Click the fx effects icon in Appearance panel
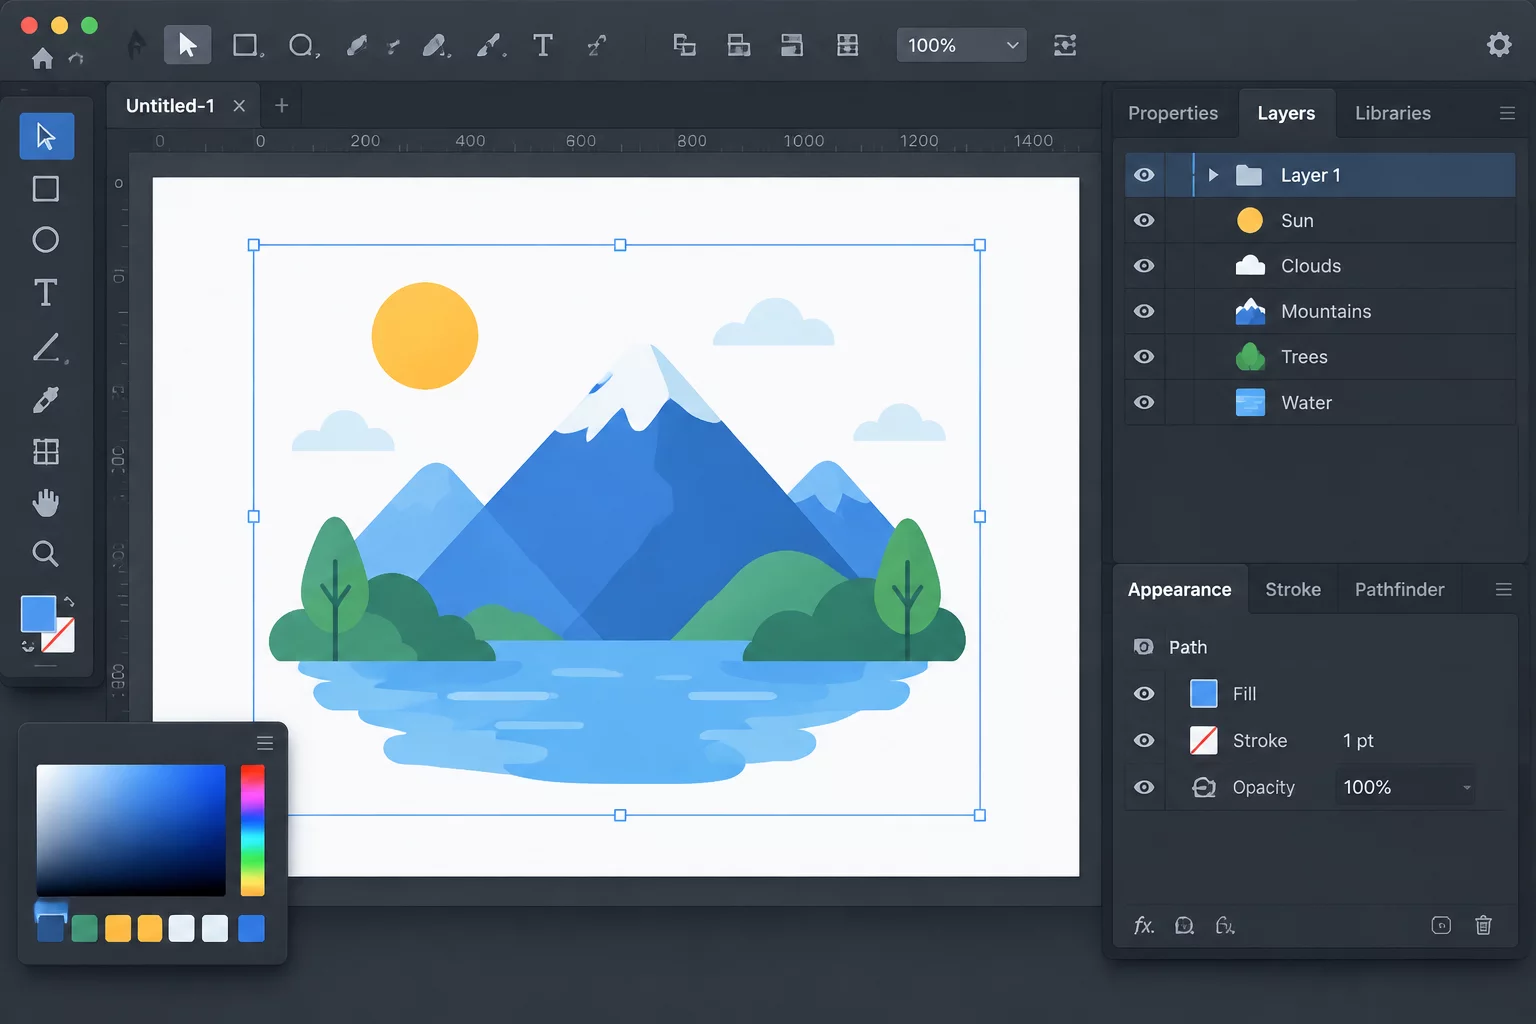Screen dimensions: 1536x1024 [1144, 925]
